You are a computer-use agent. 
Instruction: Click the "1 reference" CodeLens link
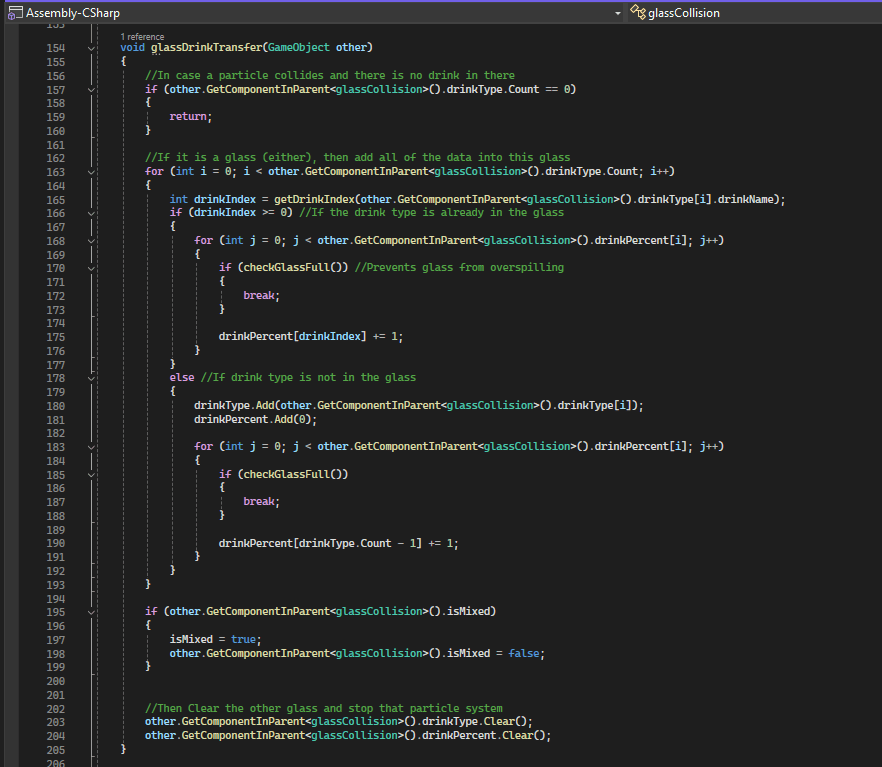pyautogui.click(x=141, y=36)
